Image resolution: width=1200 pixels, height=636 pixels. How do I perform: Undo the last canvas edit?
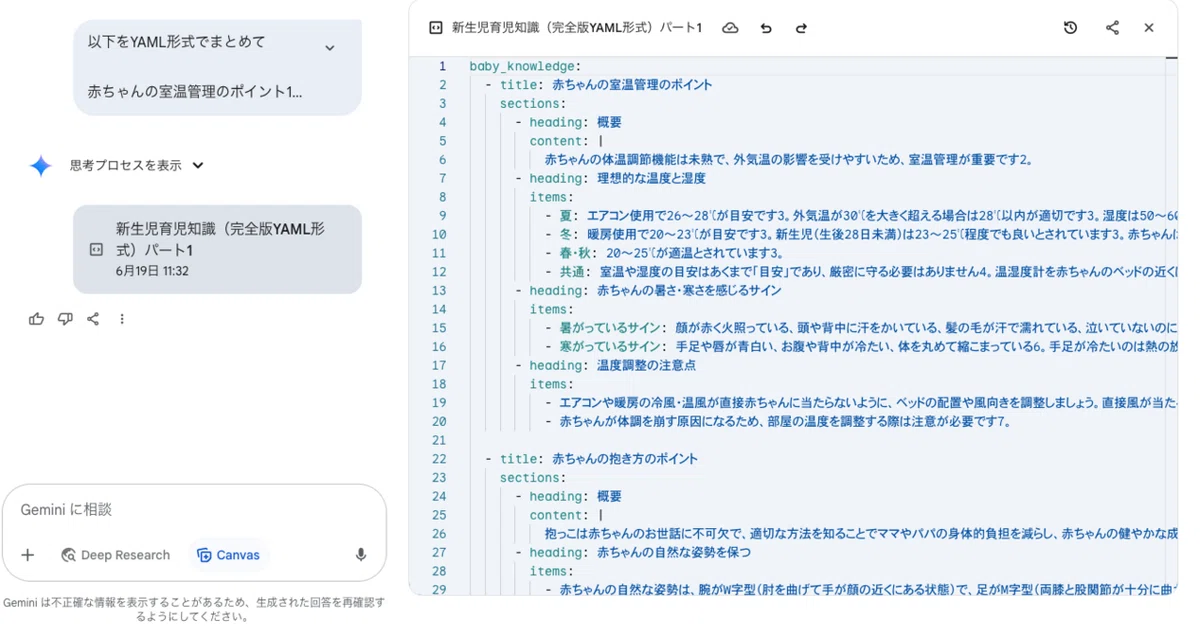[x=766, y=28]
